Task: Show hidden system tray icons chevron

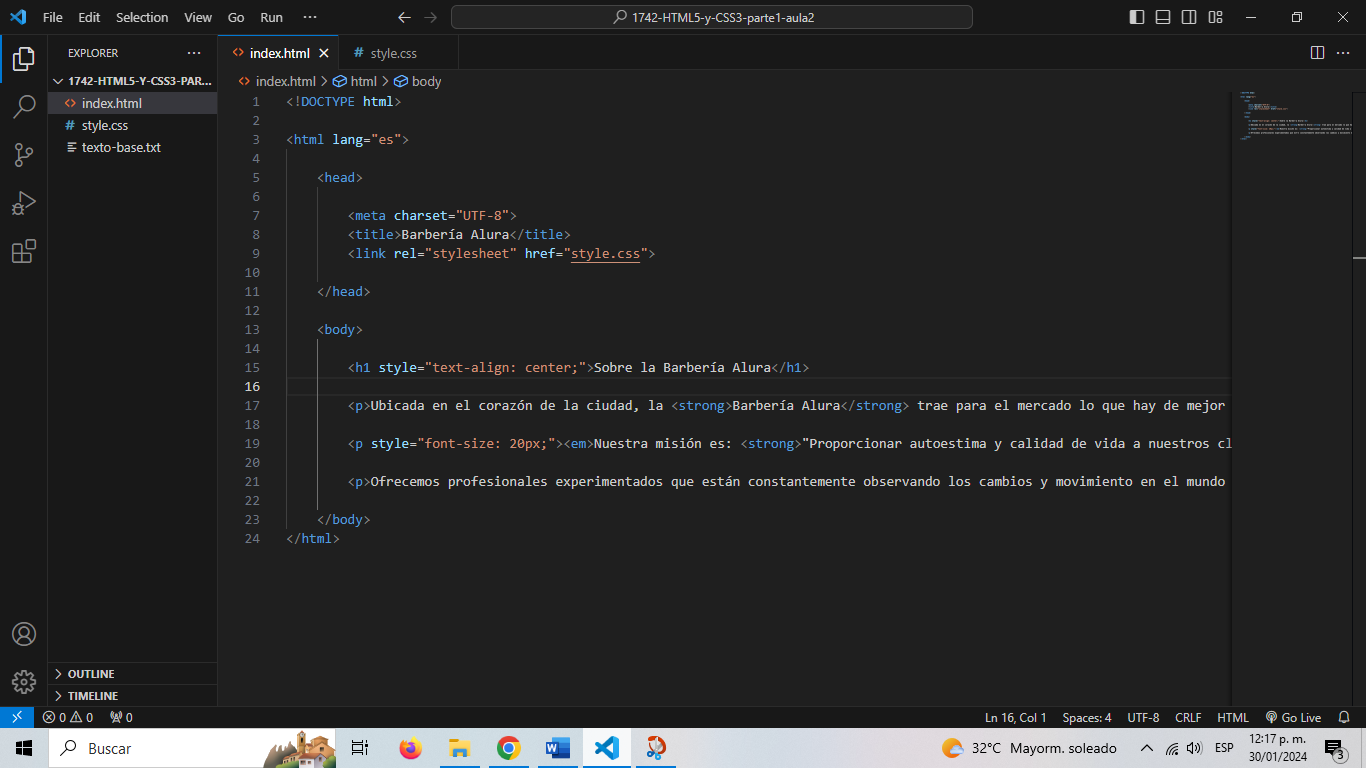Action: 1147,748
